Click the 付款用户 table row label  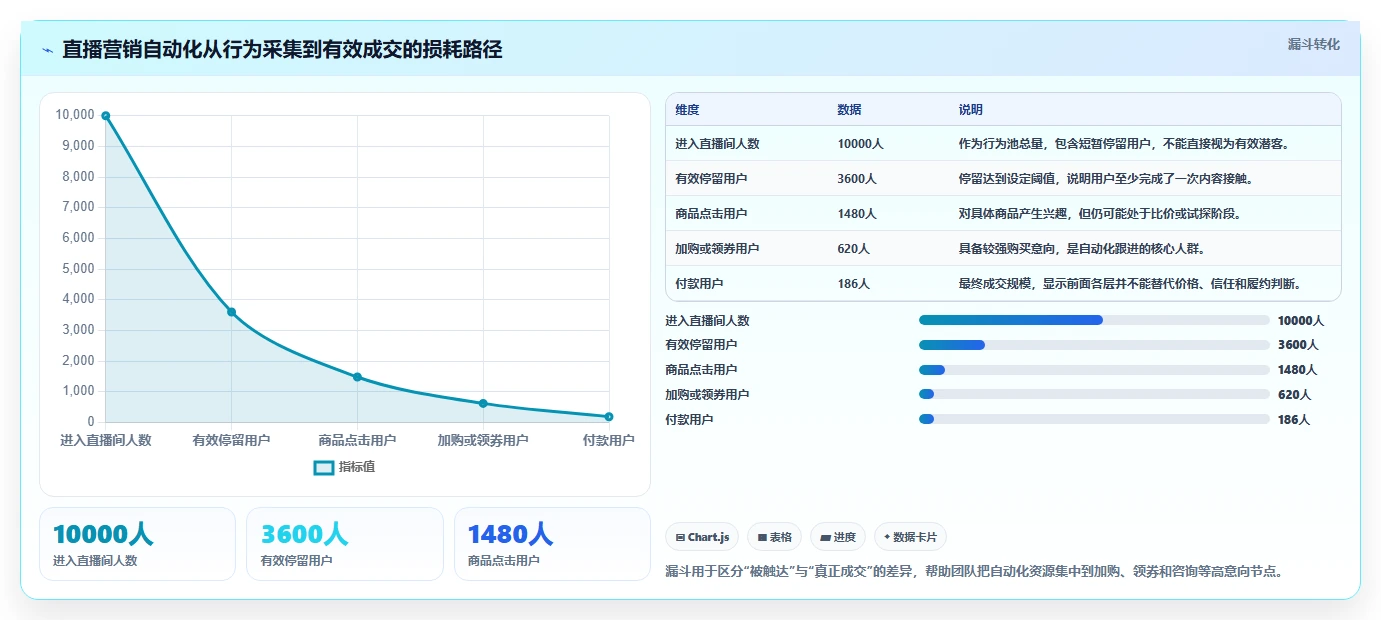699,284
